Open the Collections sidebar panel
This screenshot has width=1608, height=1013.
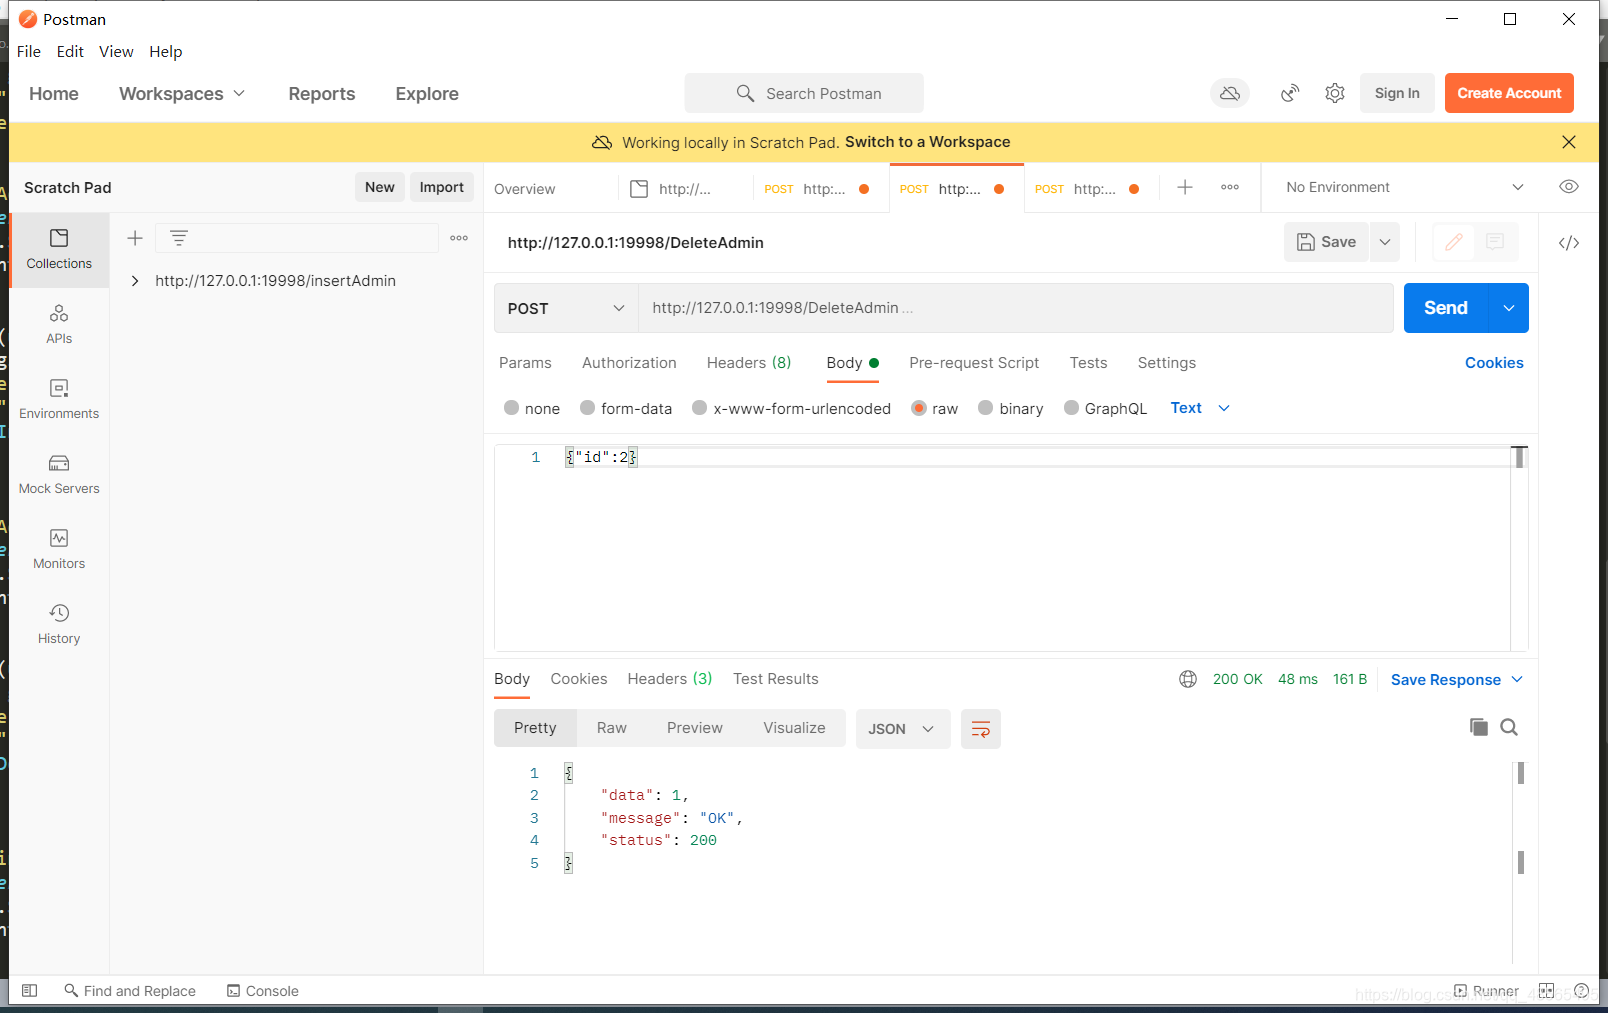coord(59,250)
